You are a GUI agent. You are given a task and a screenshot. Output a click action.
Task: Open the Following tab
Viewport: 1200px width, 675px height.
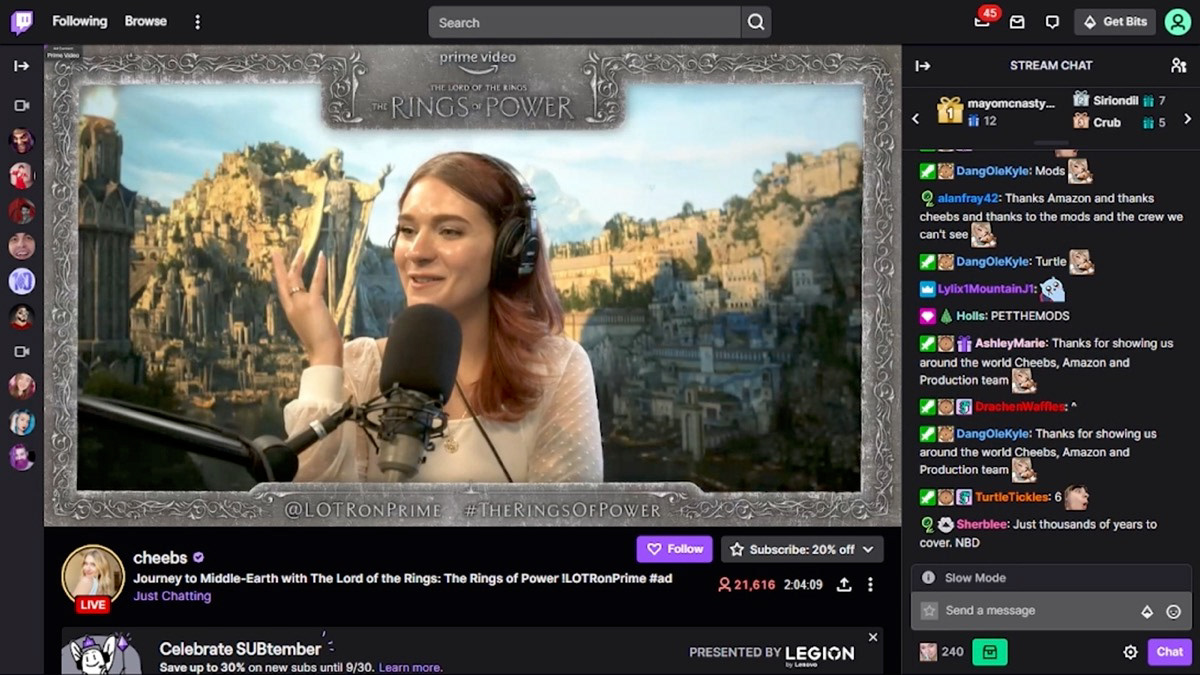click(x=80, y=21)
